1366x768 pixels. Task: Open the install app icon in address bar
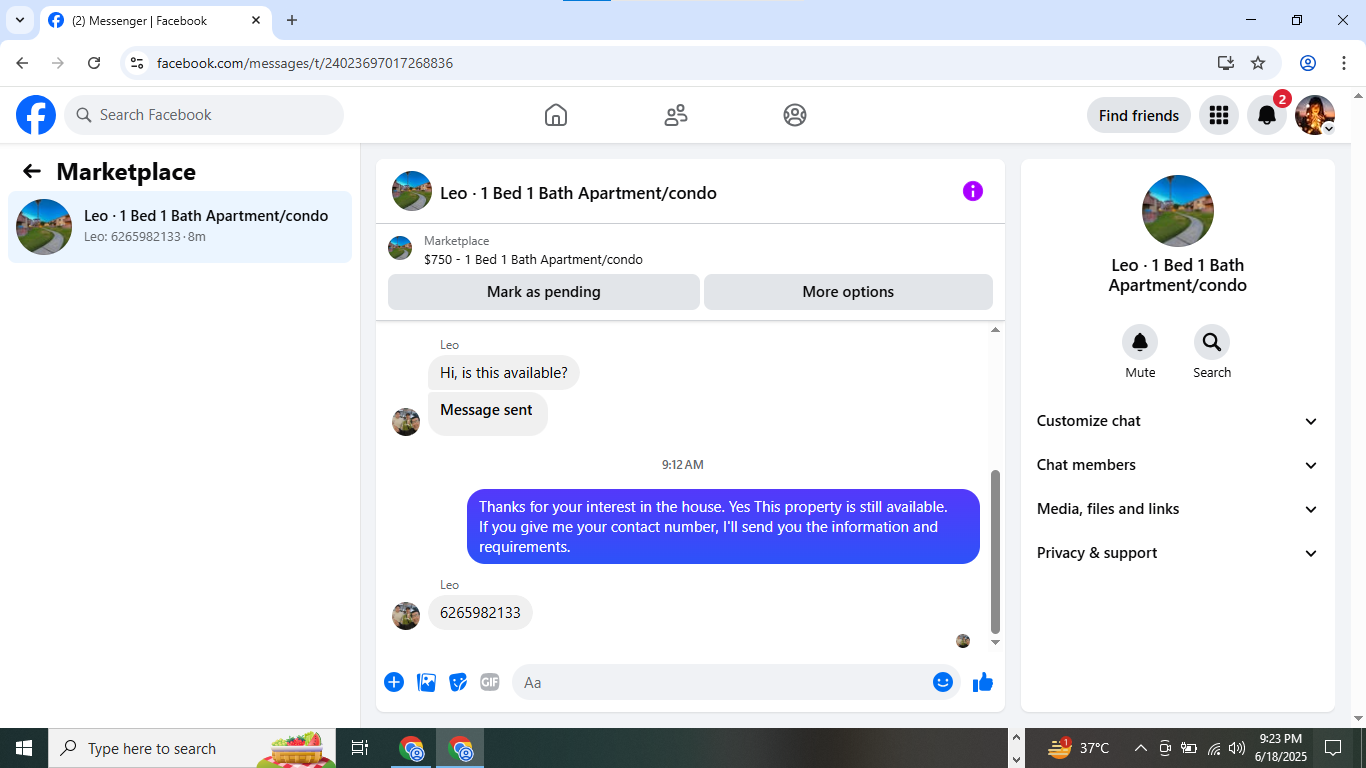click(x=1226, y=63)
